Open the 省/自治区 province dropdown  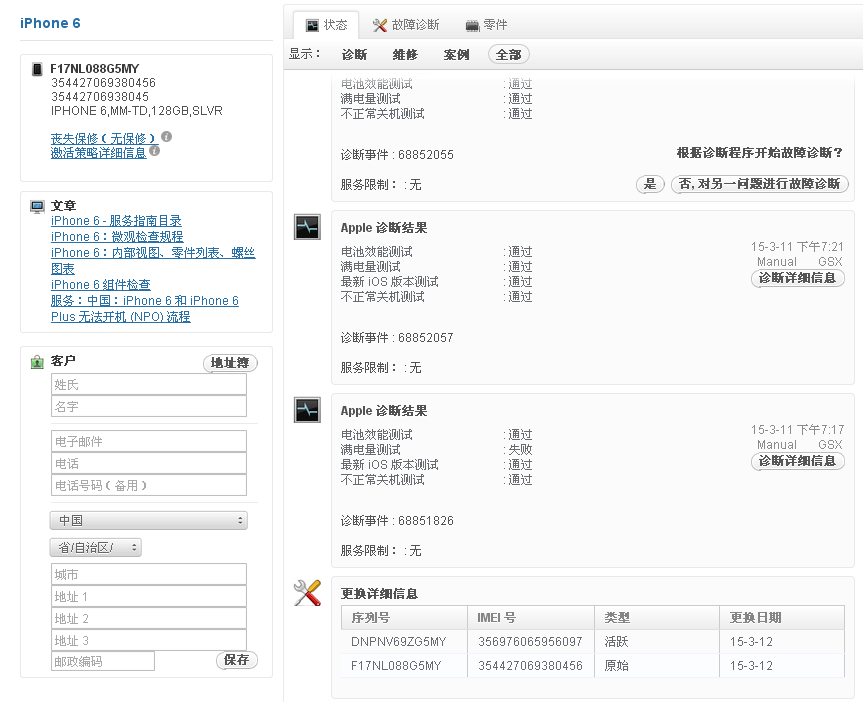[x=96, y=547]
